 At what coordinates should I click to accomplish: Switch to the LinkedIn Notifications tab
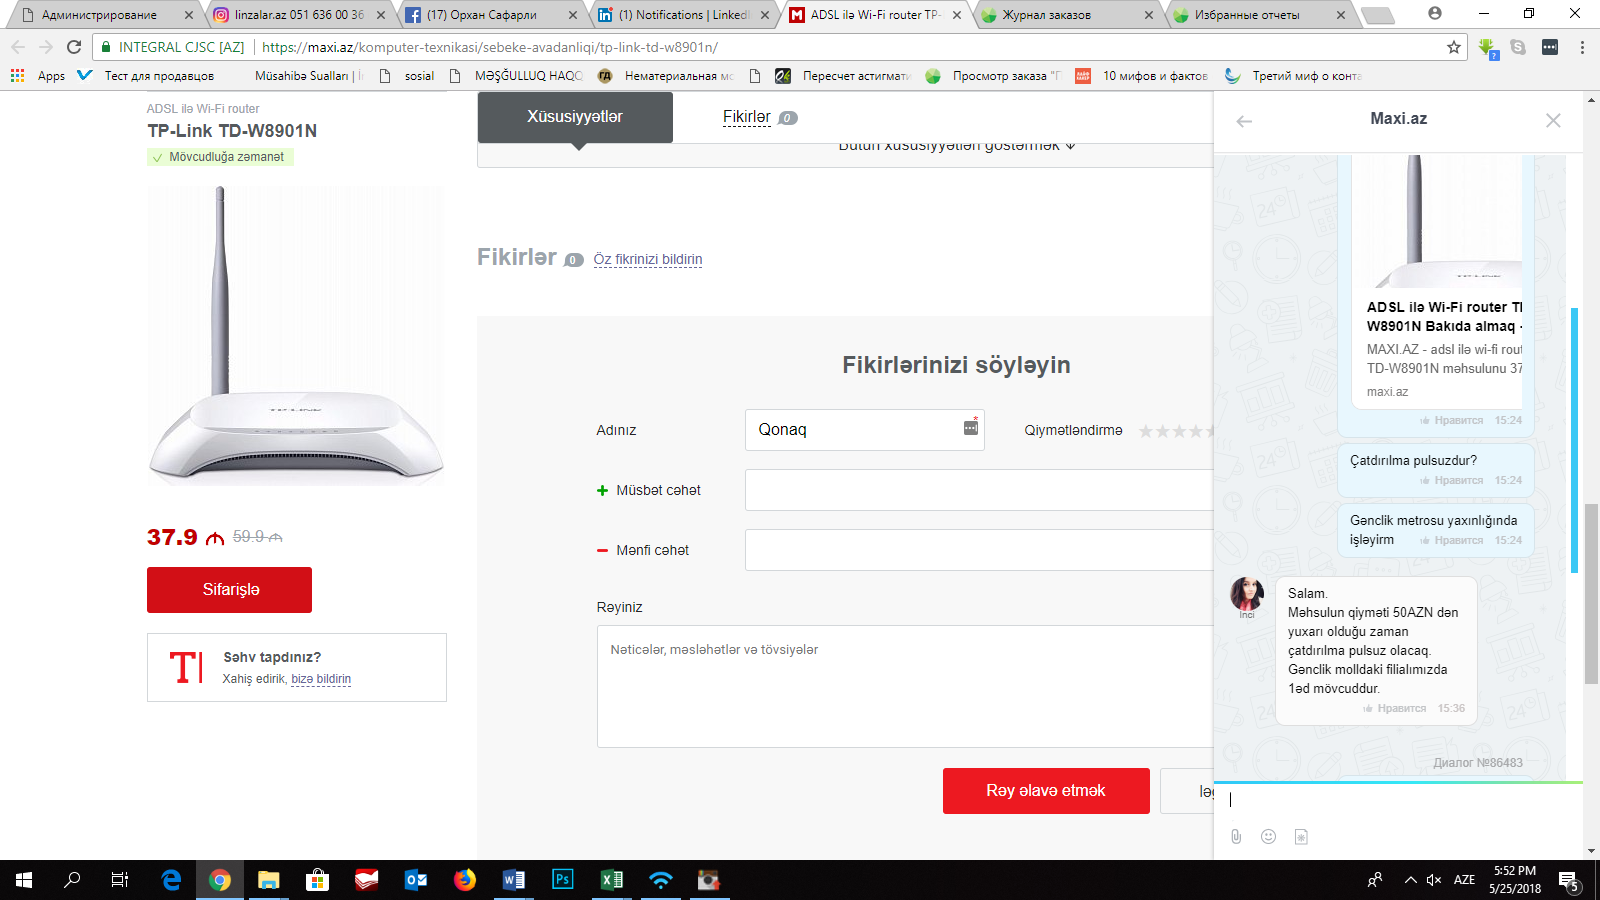(683, 15)
